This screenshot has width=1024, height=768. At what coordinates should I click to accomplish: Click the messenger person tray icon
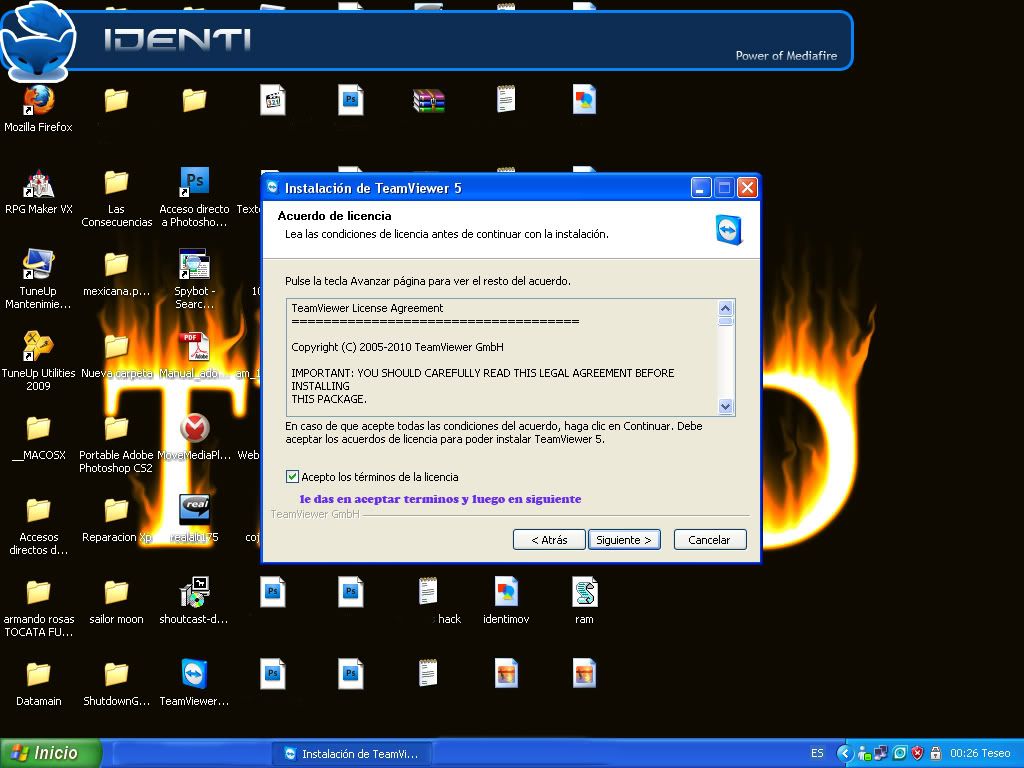pyautogui.click(x=864, y=753)
